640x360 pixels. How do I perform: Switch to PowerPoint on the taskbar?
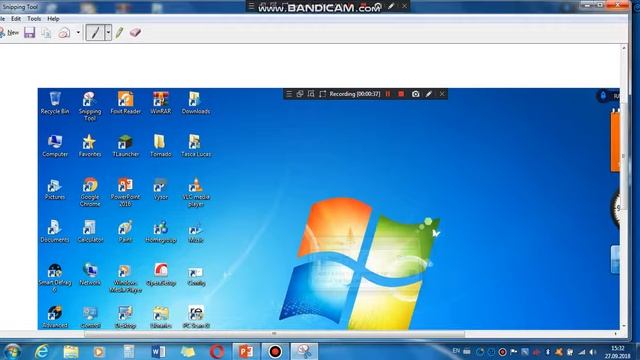tap(246, 351)
